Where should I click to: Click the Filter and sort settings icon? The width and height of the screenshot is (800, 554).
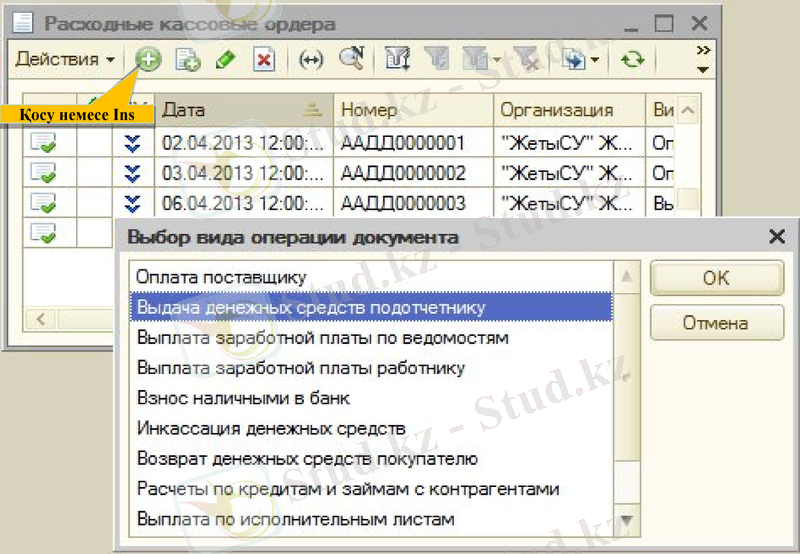397,60
